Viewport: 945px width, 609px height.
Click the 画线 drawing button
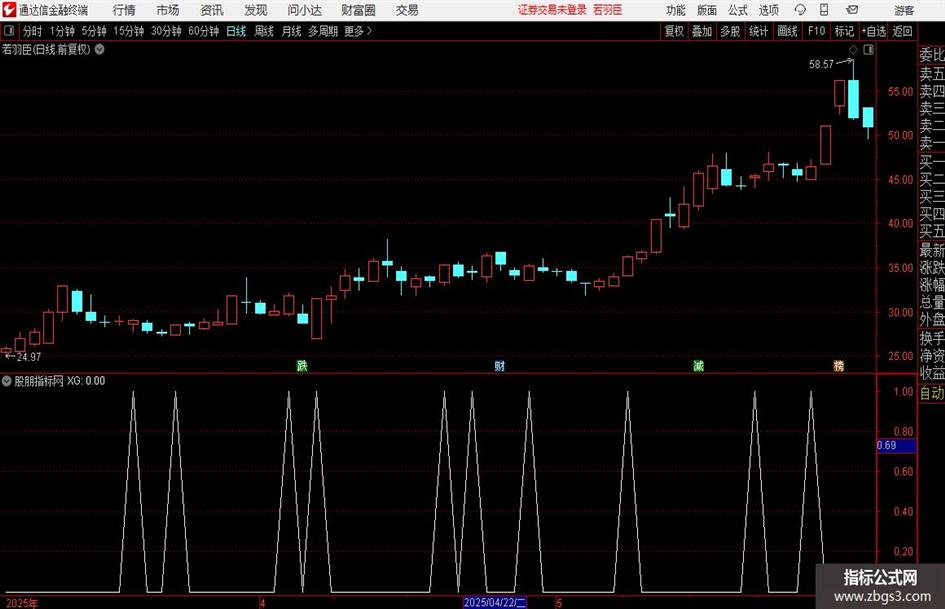[x=787, y=31]
